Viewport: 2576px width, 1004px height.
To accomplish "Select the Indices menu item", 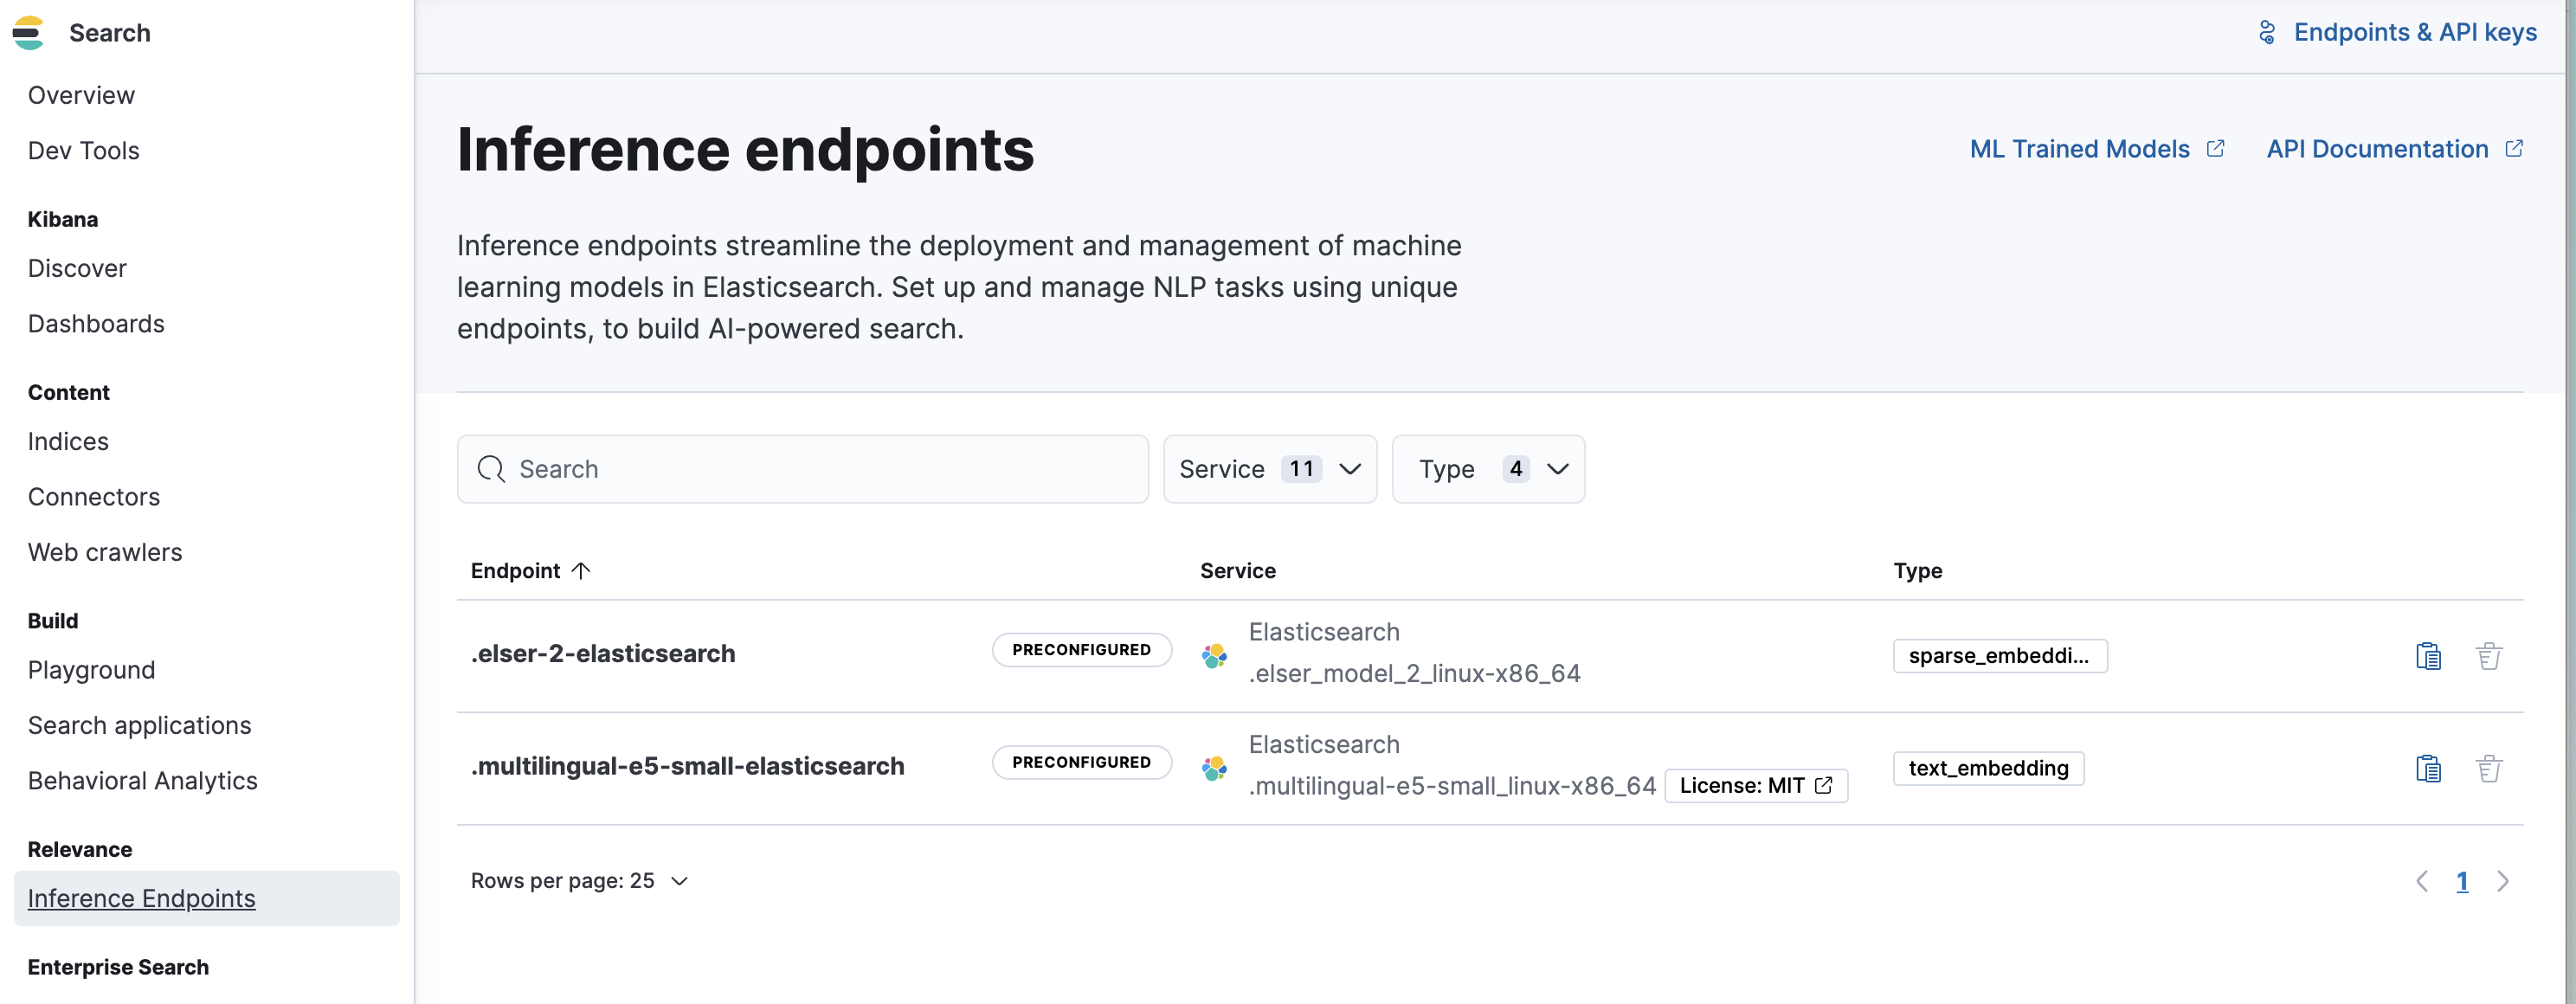I will 68,441.
